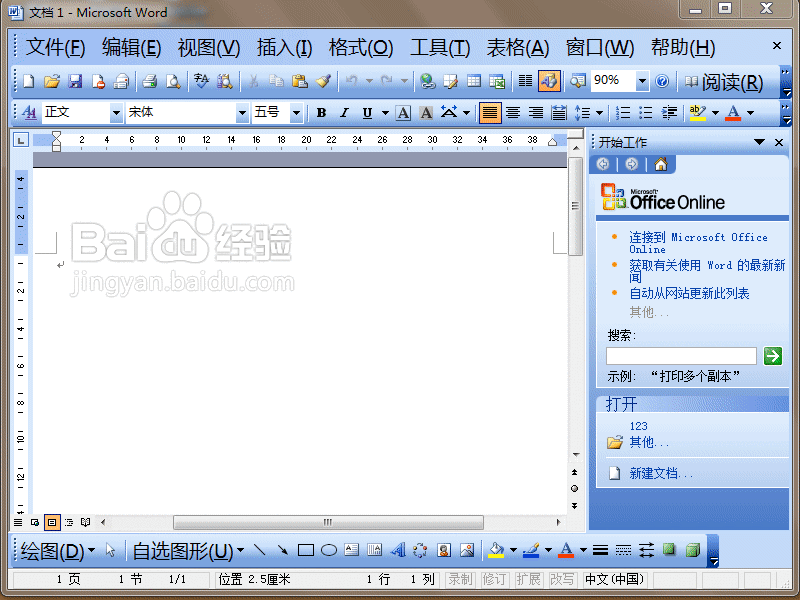This screenshot has height=600, width=800.
Task: Click the horizontal scrollbar thumb
Action: point(328,522)
